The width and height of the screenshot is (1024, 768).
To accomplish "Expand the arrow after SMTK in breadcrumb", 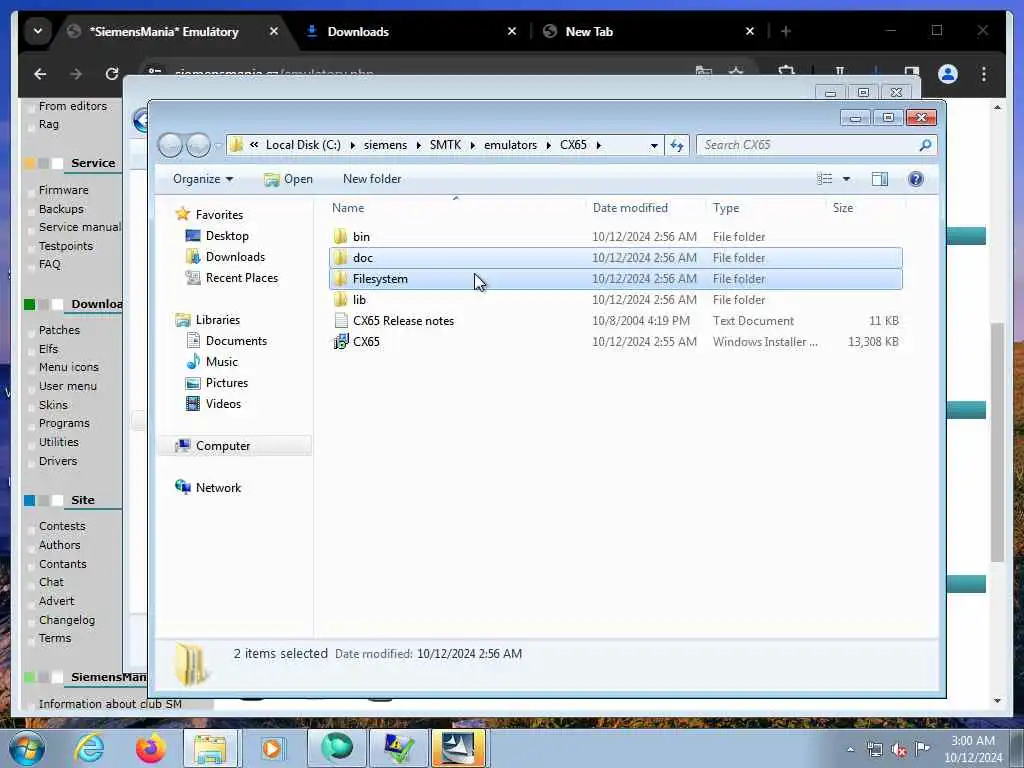I will pos(472,145).
